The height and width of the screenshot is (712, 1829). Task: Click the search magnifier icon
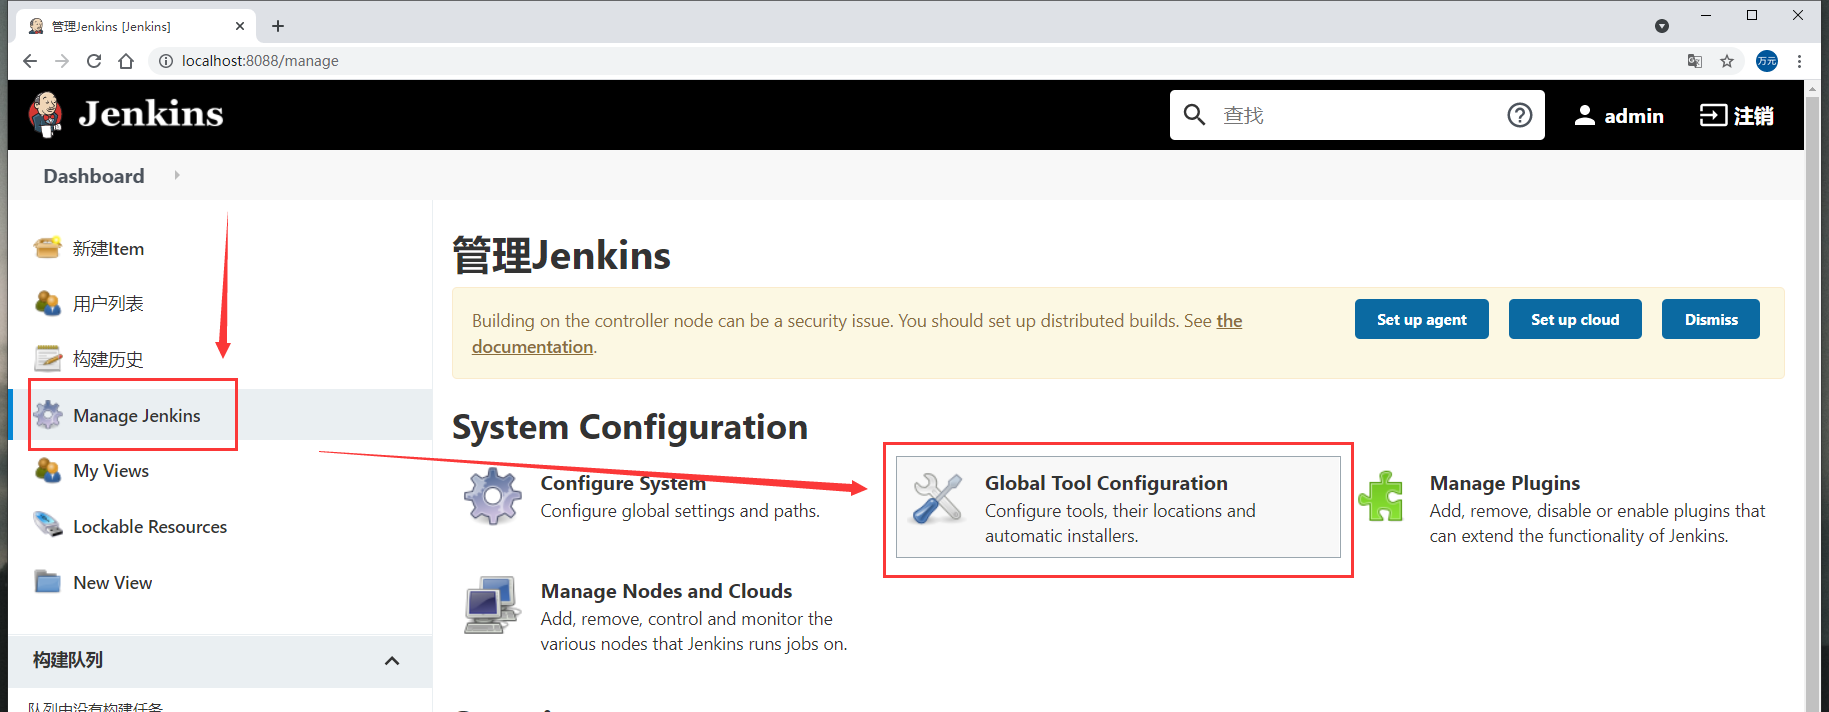coord(1194,115)
